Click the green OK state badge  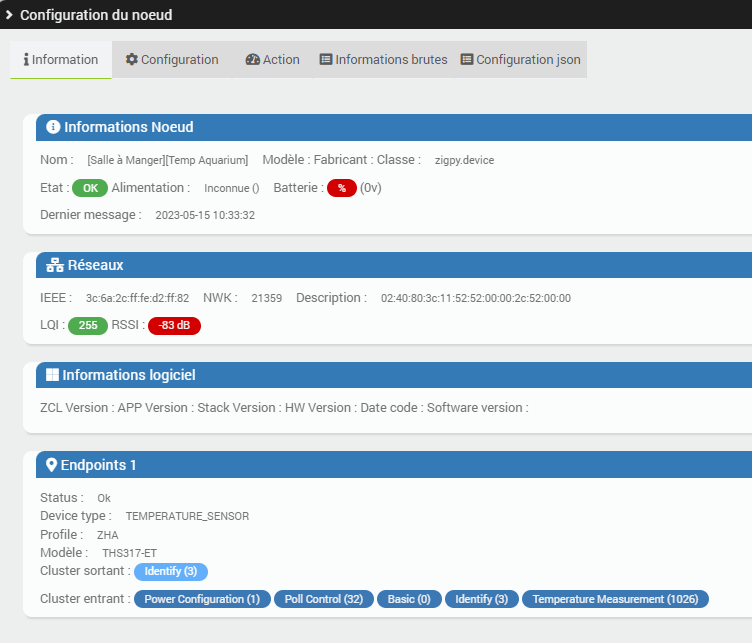coord(90,188)
